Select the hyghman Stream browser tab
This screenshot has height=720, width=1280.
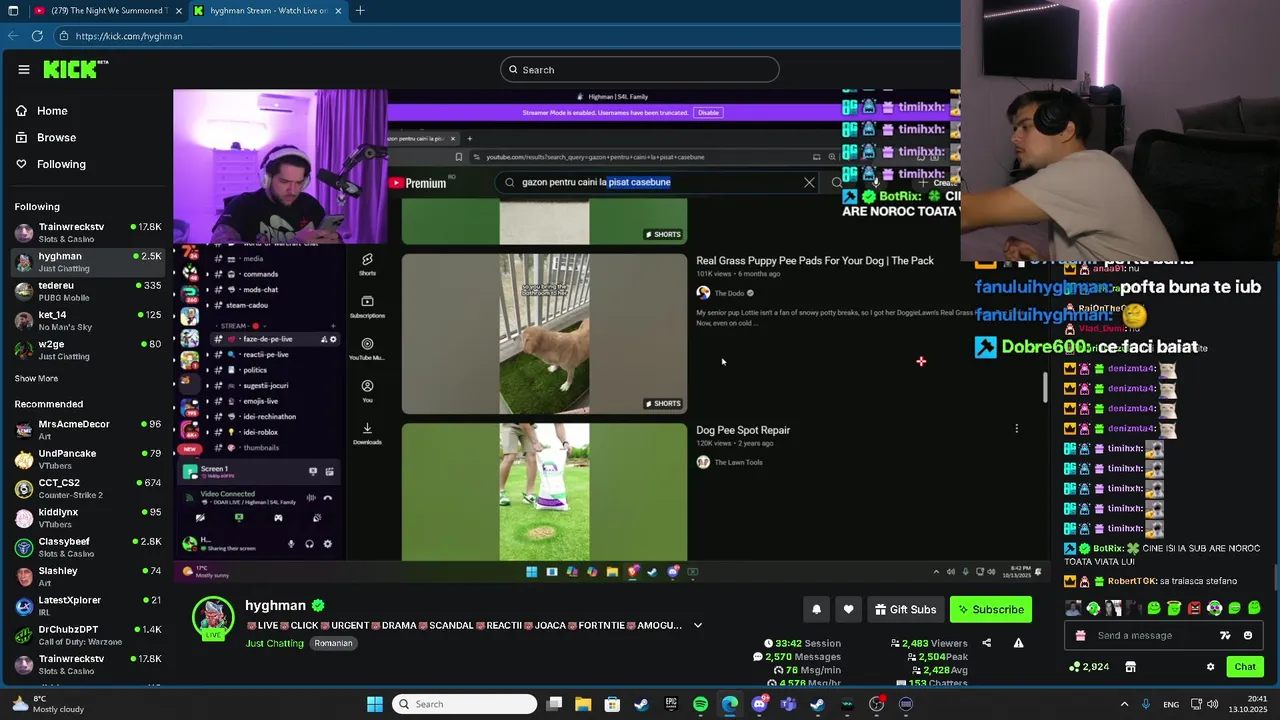click(x=268, y=11)
